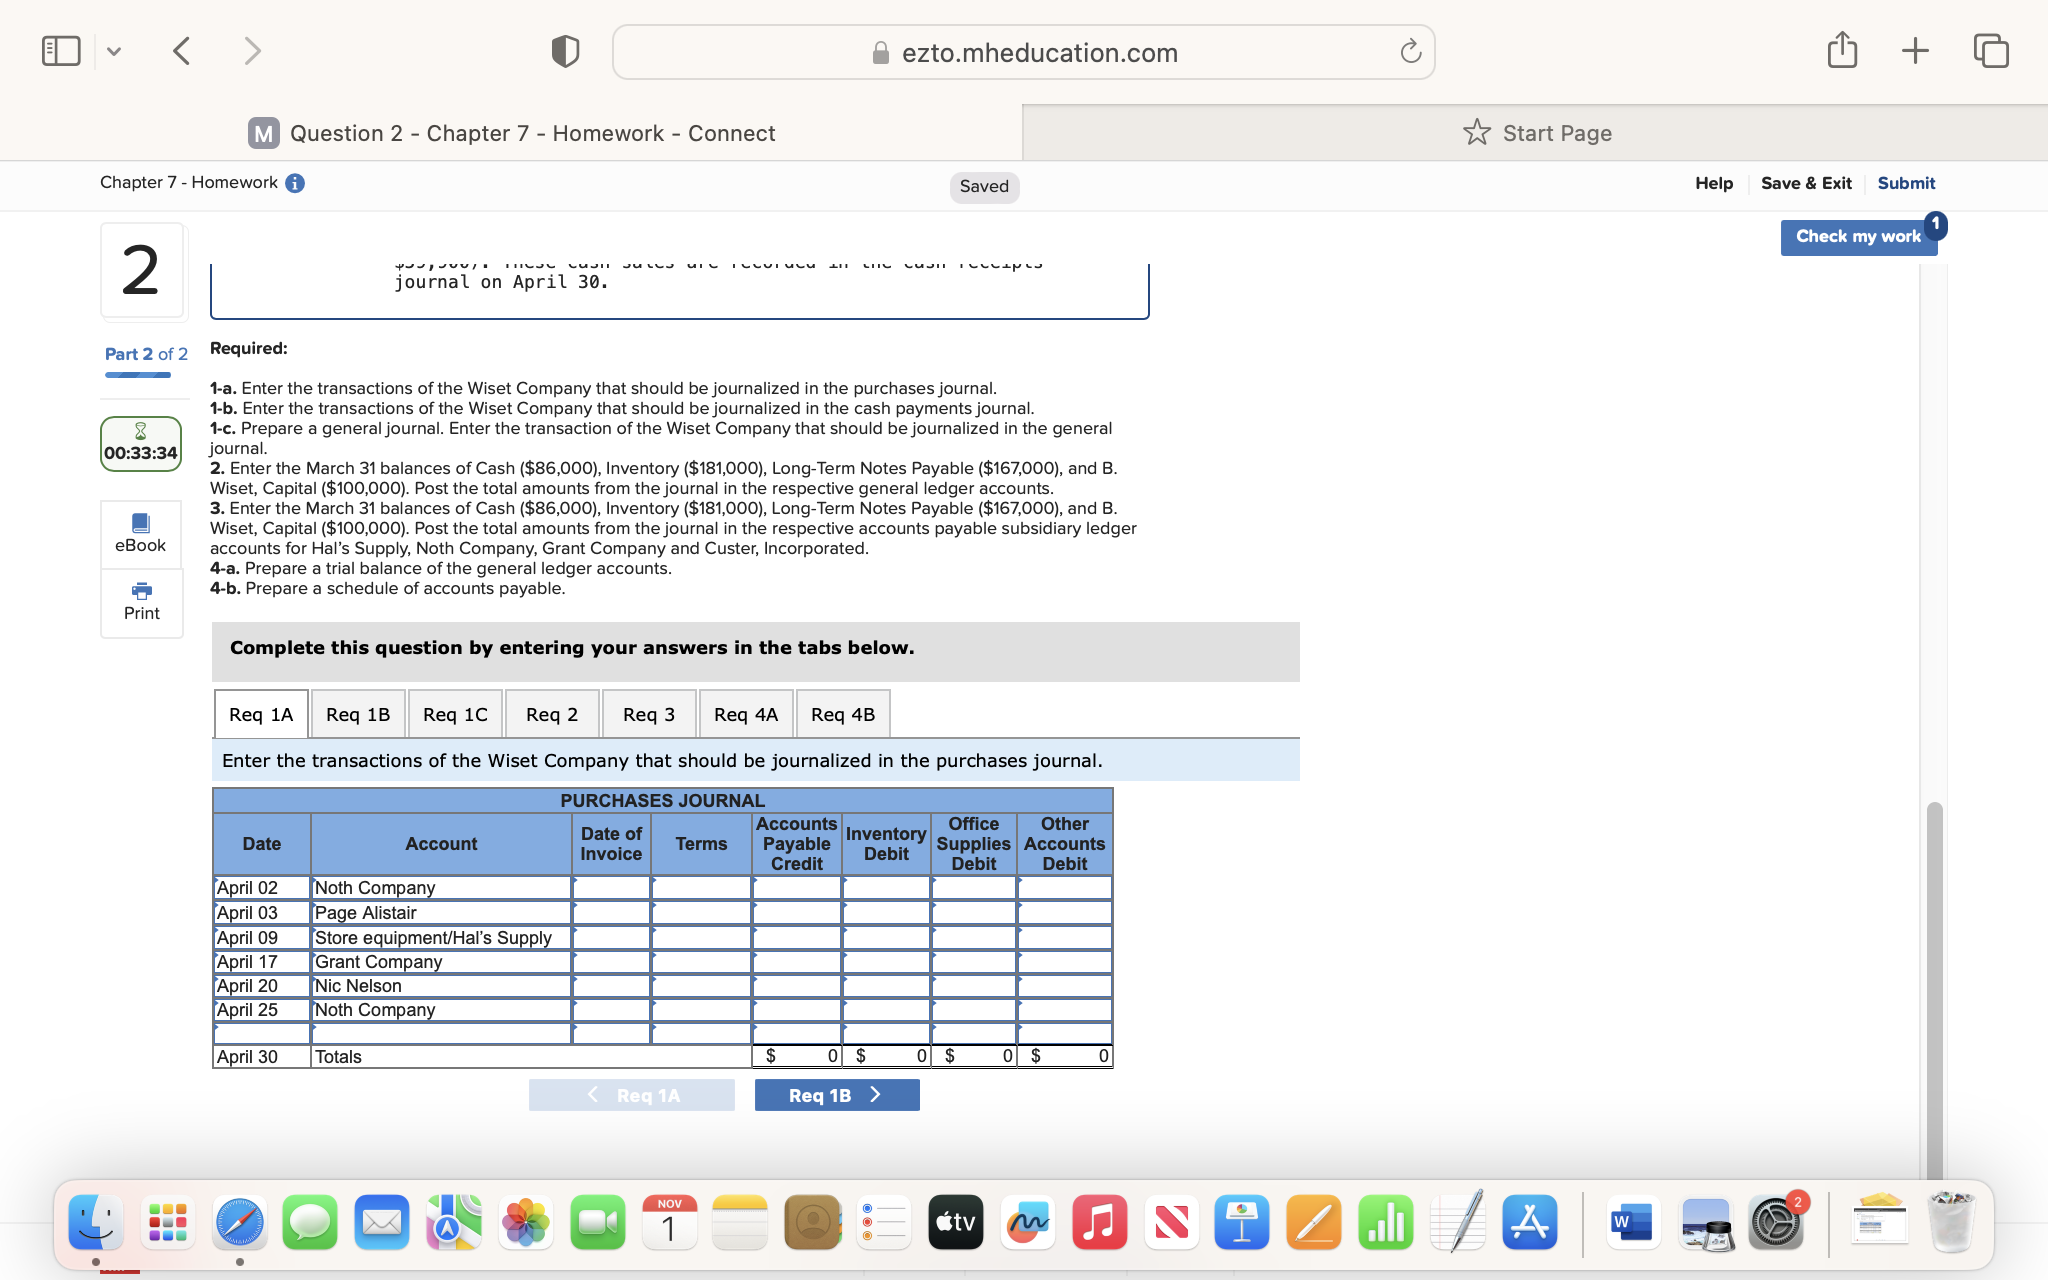
Task: Expand the sidebar options chevron
Action: click(113, 50)
